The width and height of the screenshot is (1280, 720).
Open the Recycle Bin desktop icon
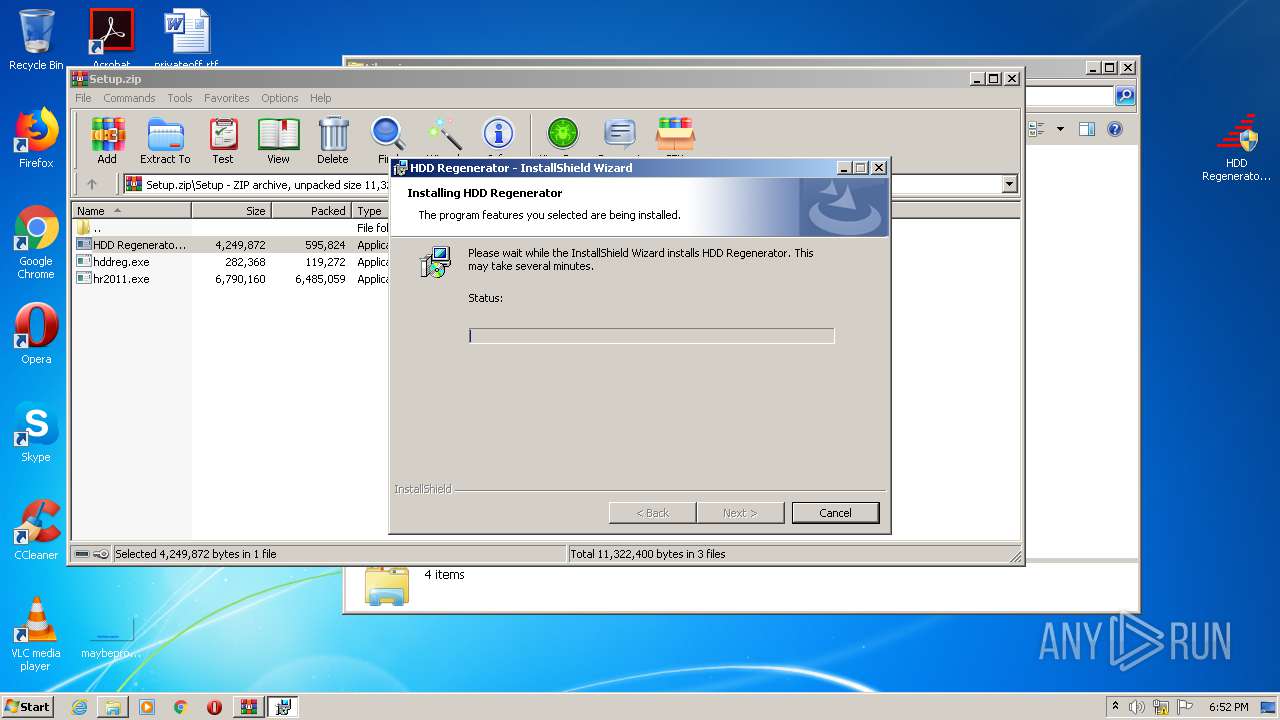36,40
